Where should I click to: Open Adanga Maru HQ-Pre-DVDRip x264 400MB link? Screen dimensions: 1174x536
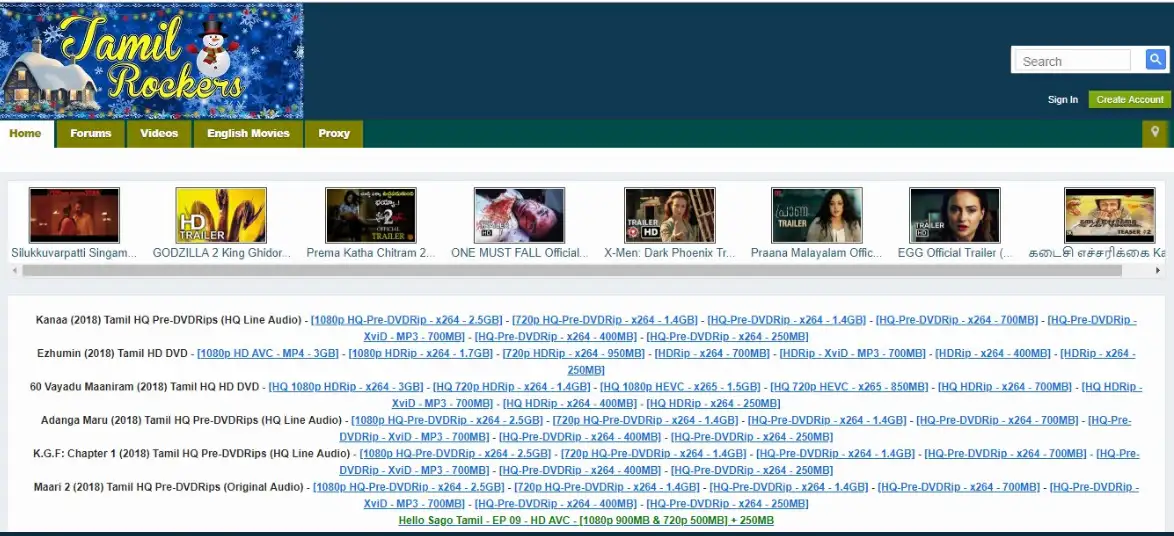pos(580,438)
